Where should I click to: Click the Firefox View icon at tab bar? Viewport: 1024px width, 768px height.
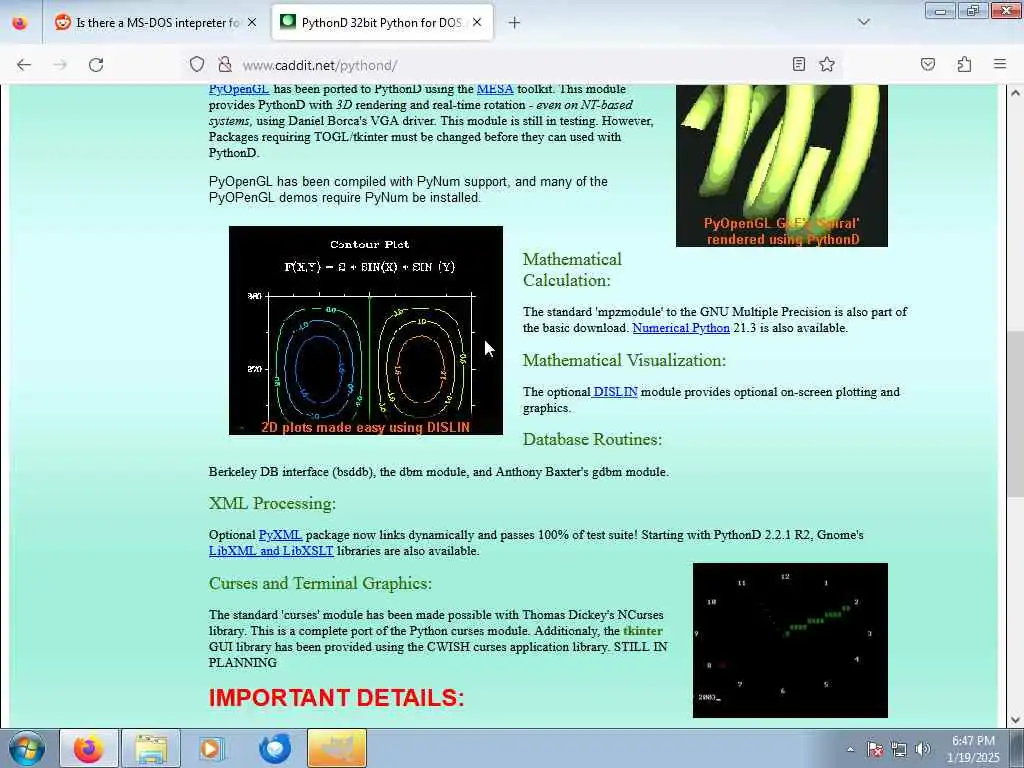point(20,23)
